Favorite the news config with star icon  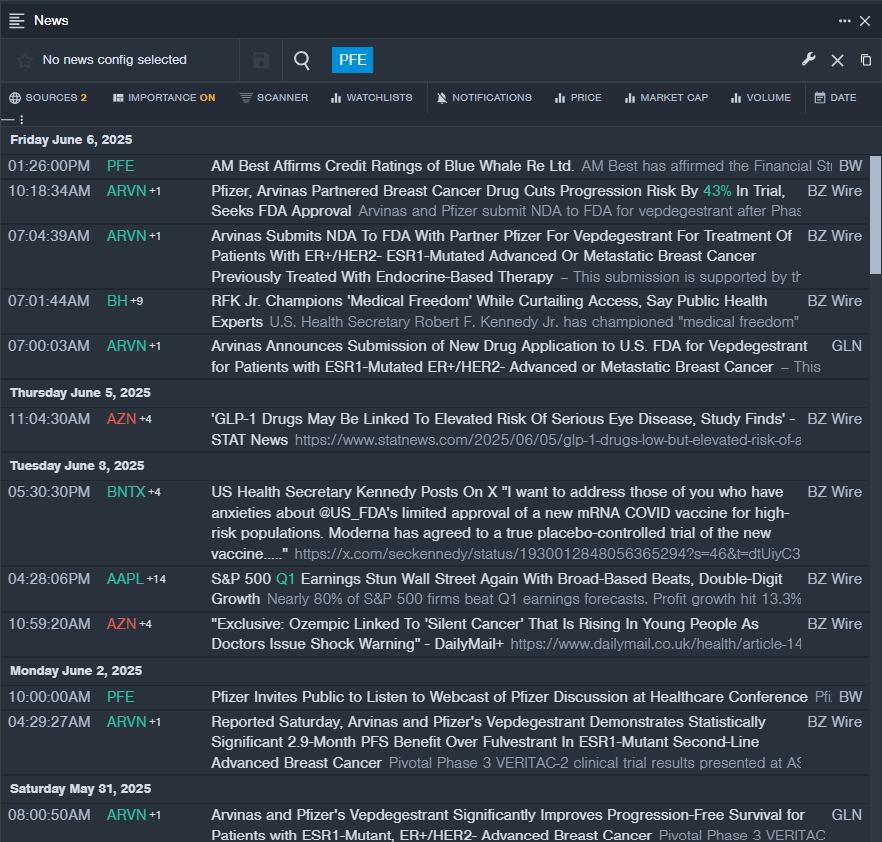(x=24, y=60)
